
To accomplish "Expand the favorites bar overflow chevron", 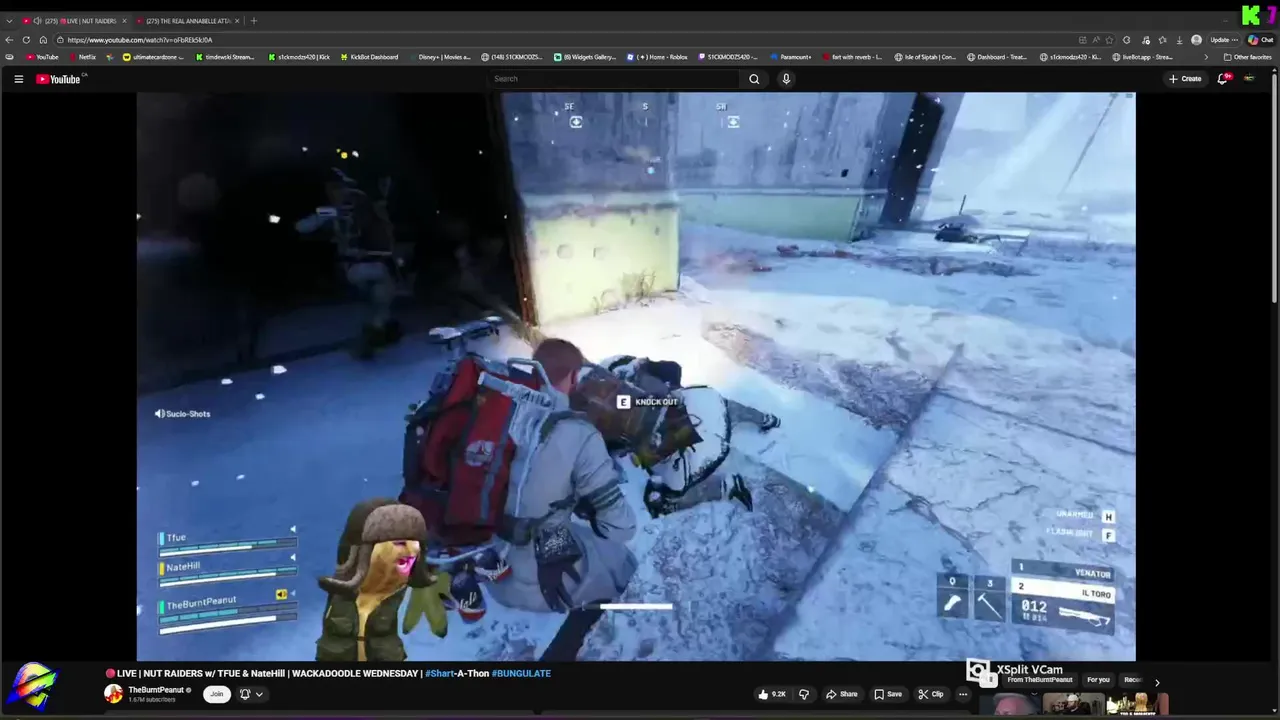I will [x=1205, y=57].
